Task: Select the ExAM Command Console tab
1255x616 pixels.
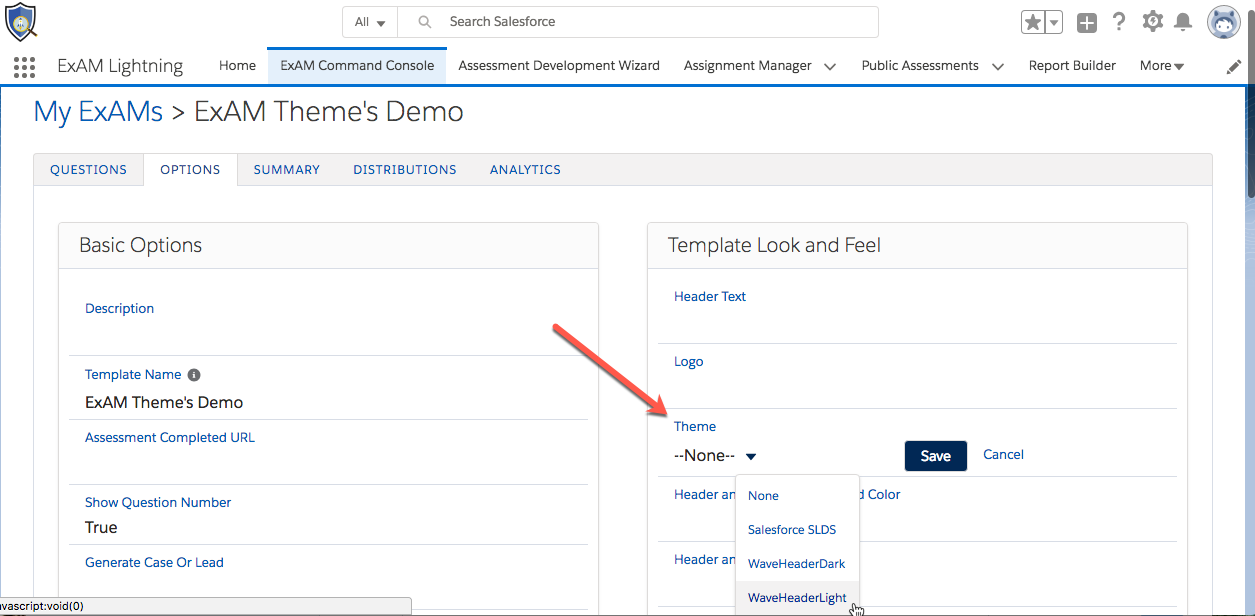Action: (357, 66)
